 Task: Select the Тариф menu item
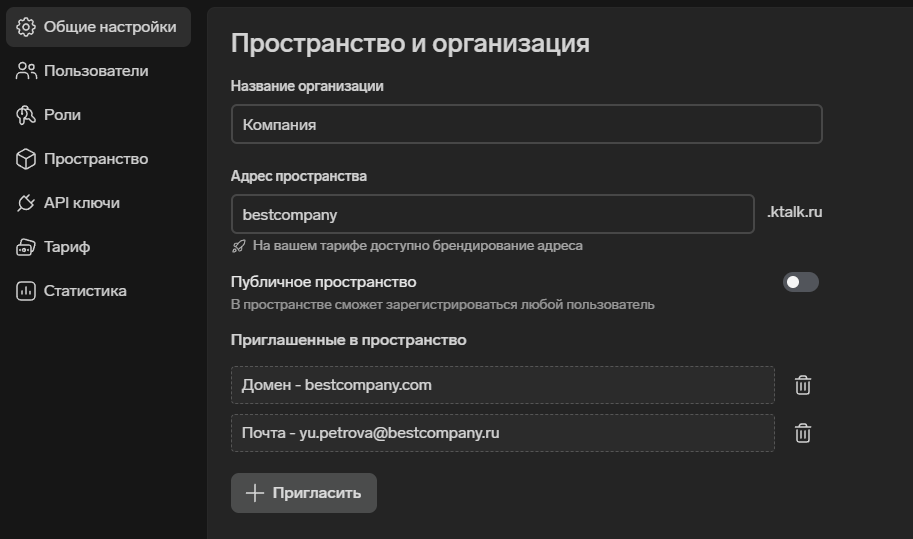tap(67, 247)
